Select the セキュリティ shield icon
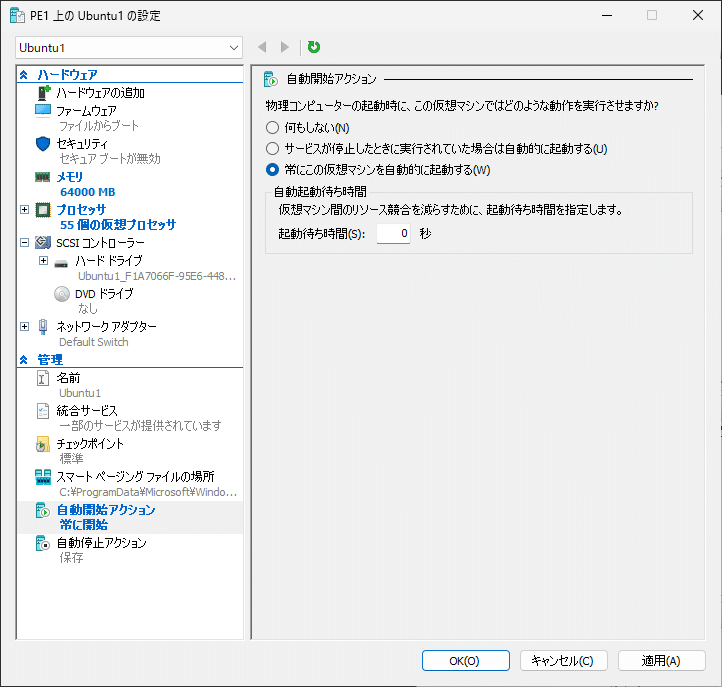 pos(43,144)
